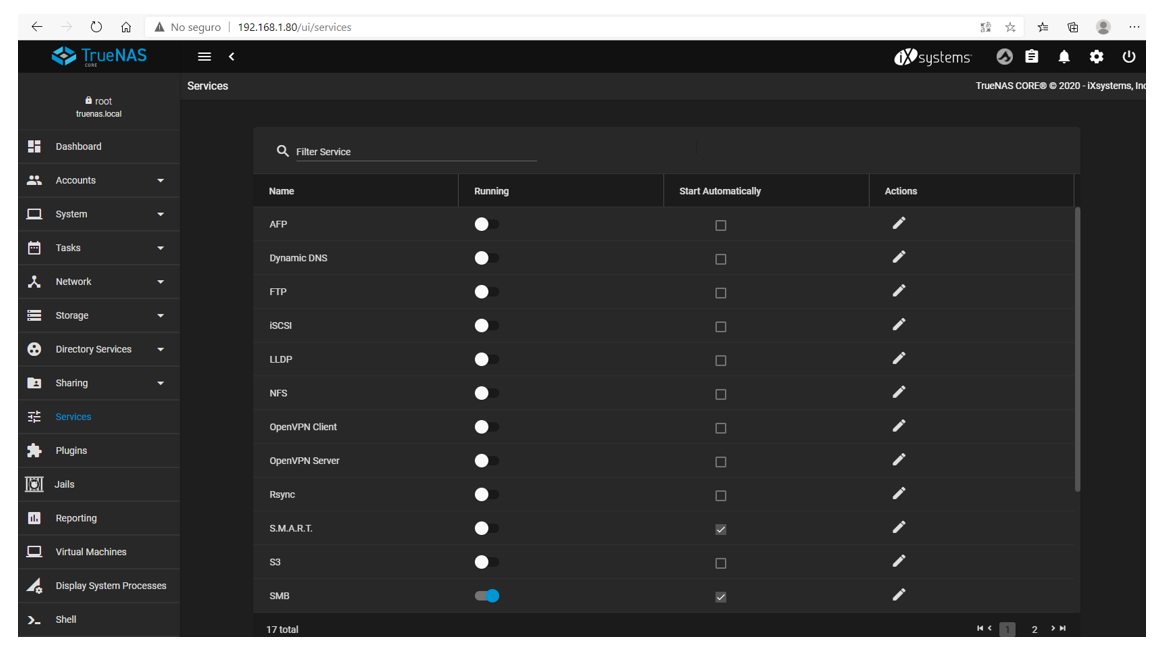Edit the SMB service settings
Screen dimensions: 1162x650
[x=898, y=594]
